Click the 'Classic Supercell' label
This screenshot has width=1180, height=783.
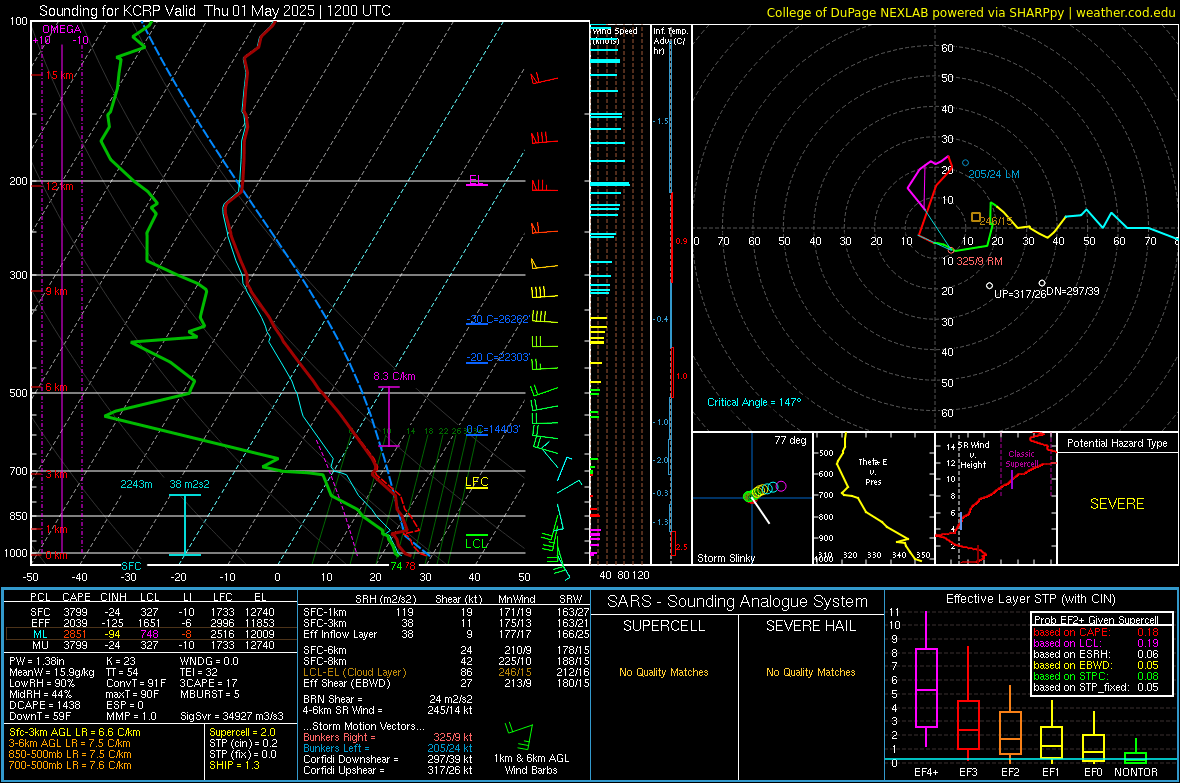coord(1021,459)
